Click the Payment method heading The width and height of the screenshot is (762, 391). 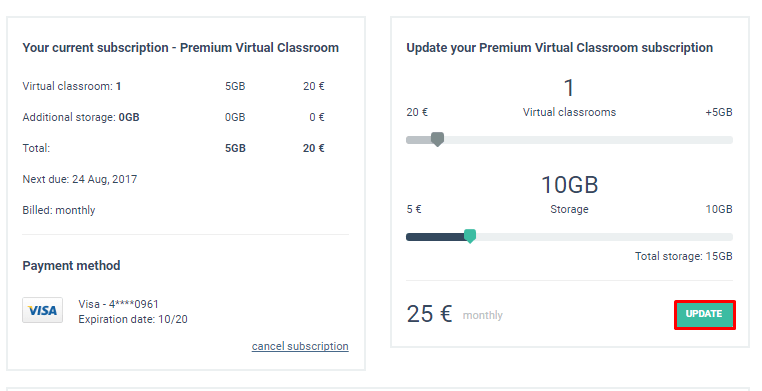pos(71,266)
